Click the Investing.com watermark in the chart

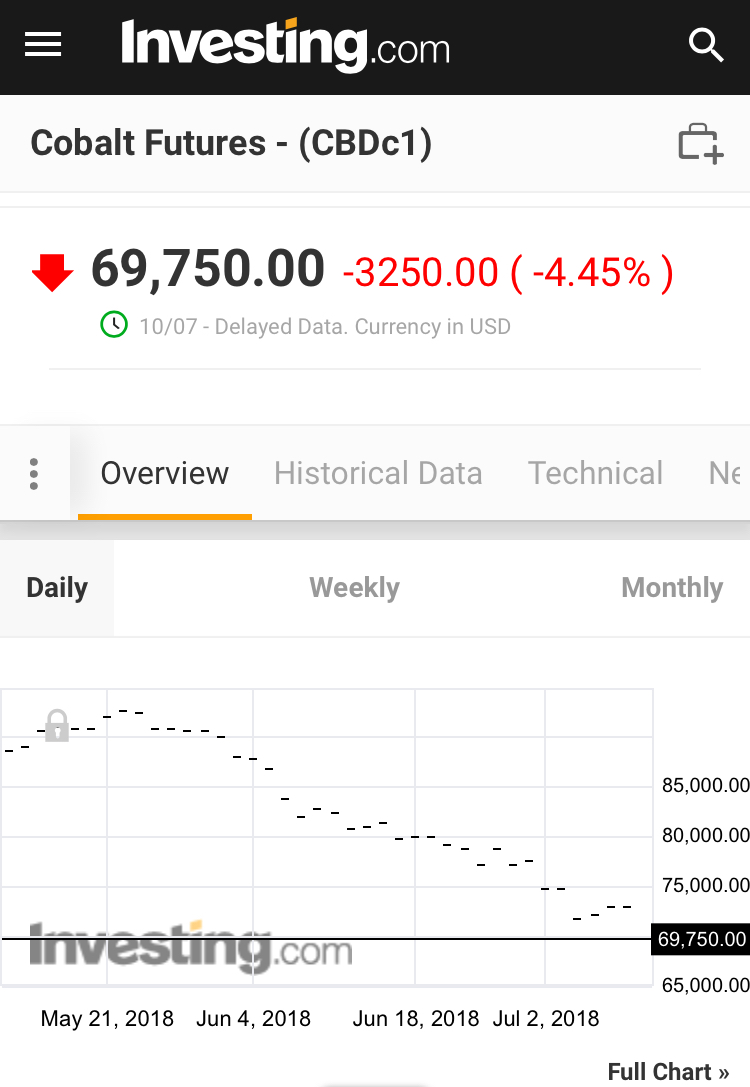[x=191, y=946]
